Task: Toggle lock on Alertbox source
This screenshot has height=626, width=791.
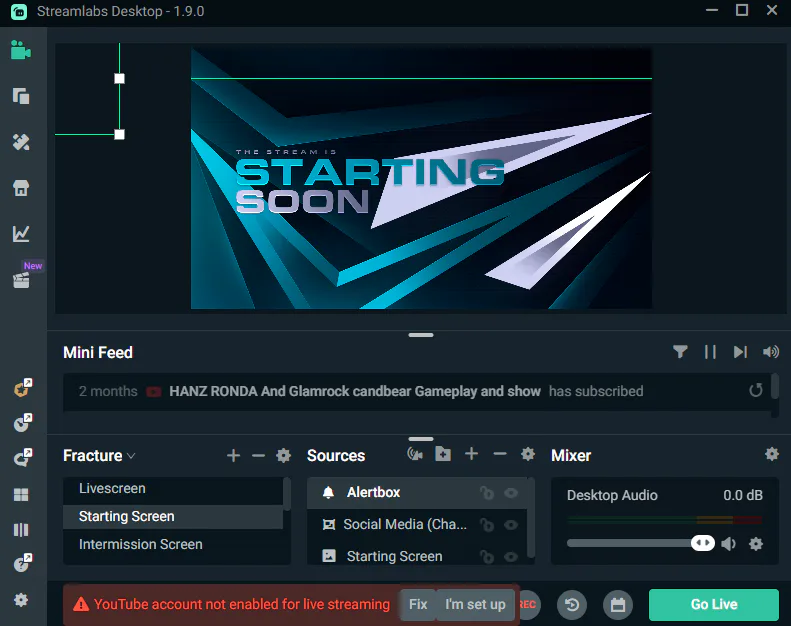Action: (x=487, y=492)
